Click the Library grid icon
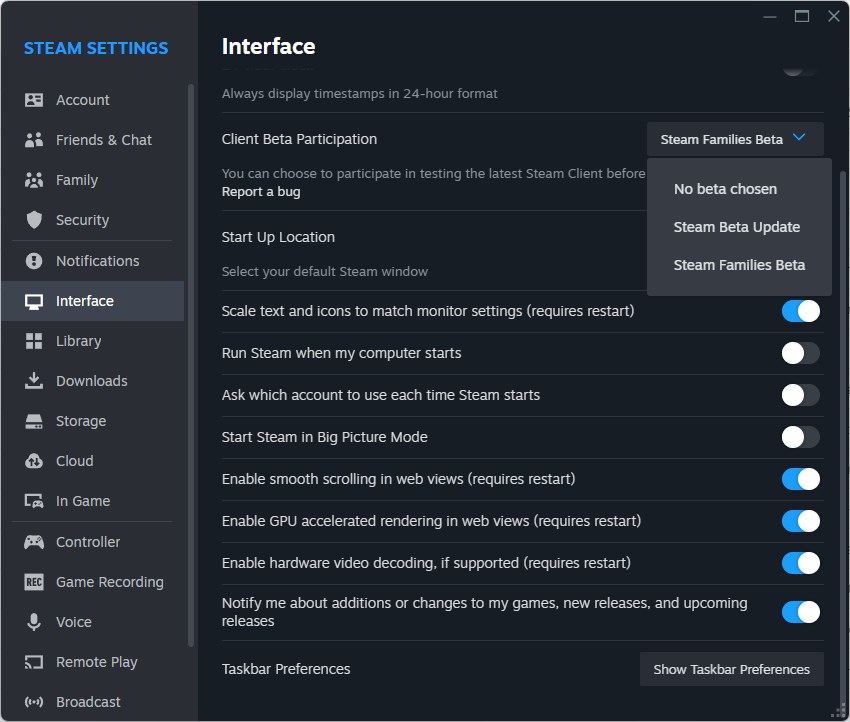 [34, 341]
